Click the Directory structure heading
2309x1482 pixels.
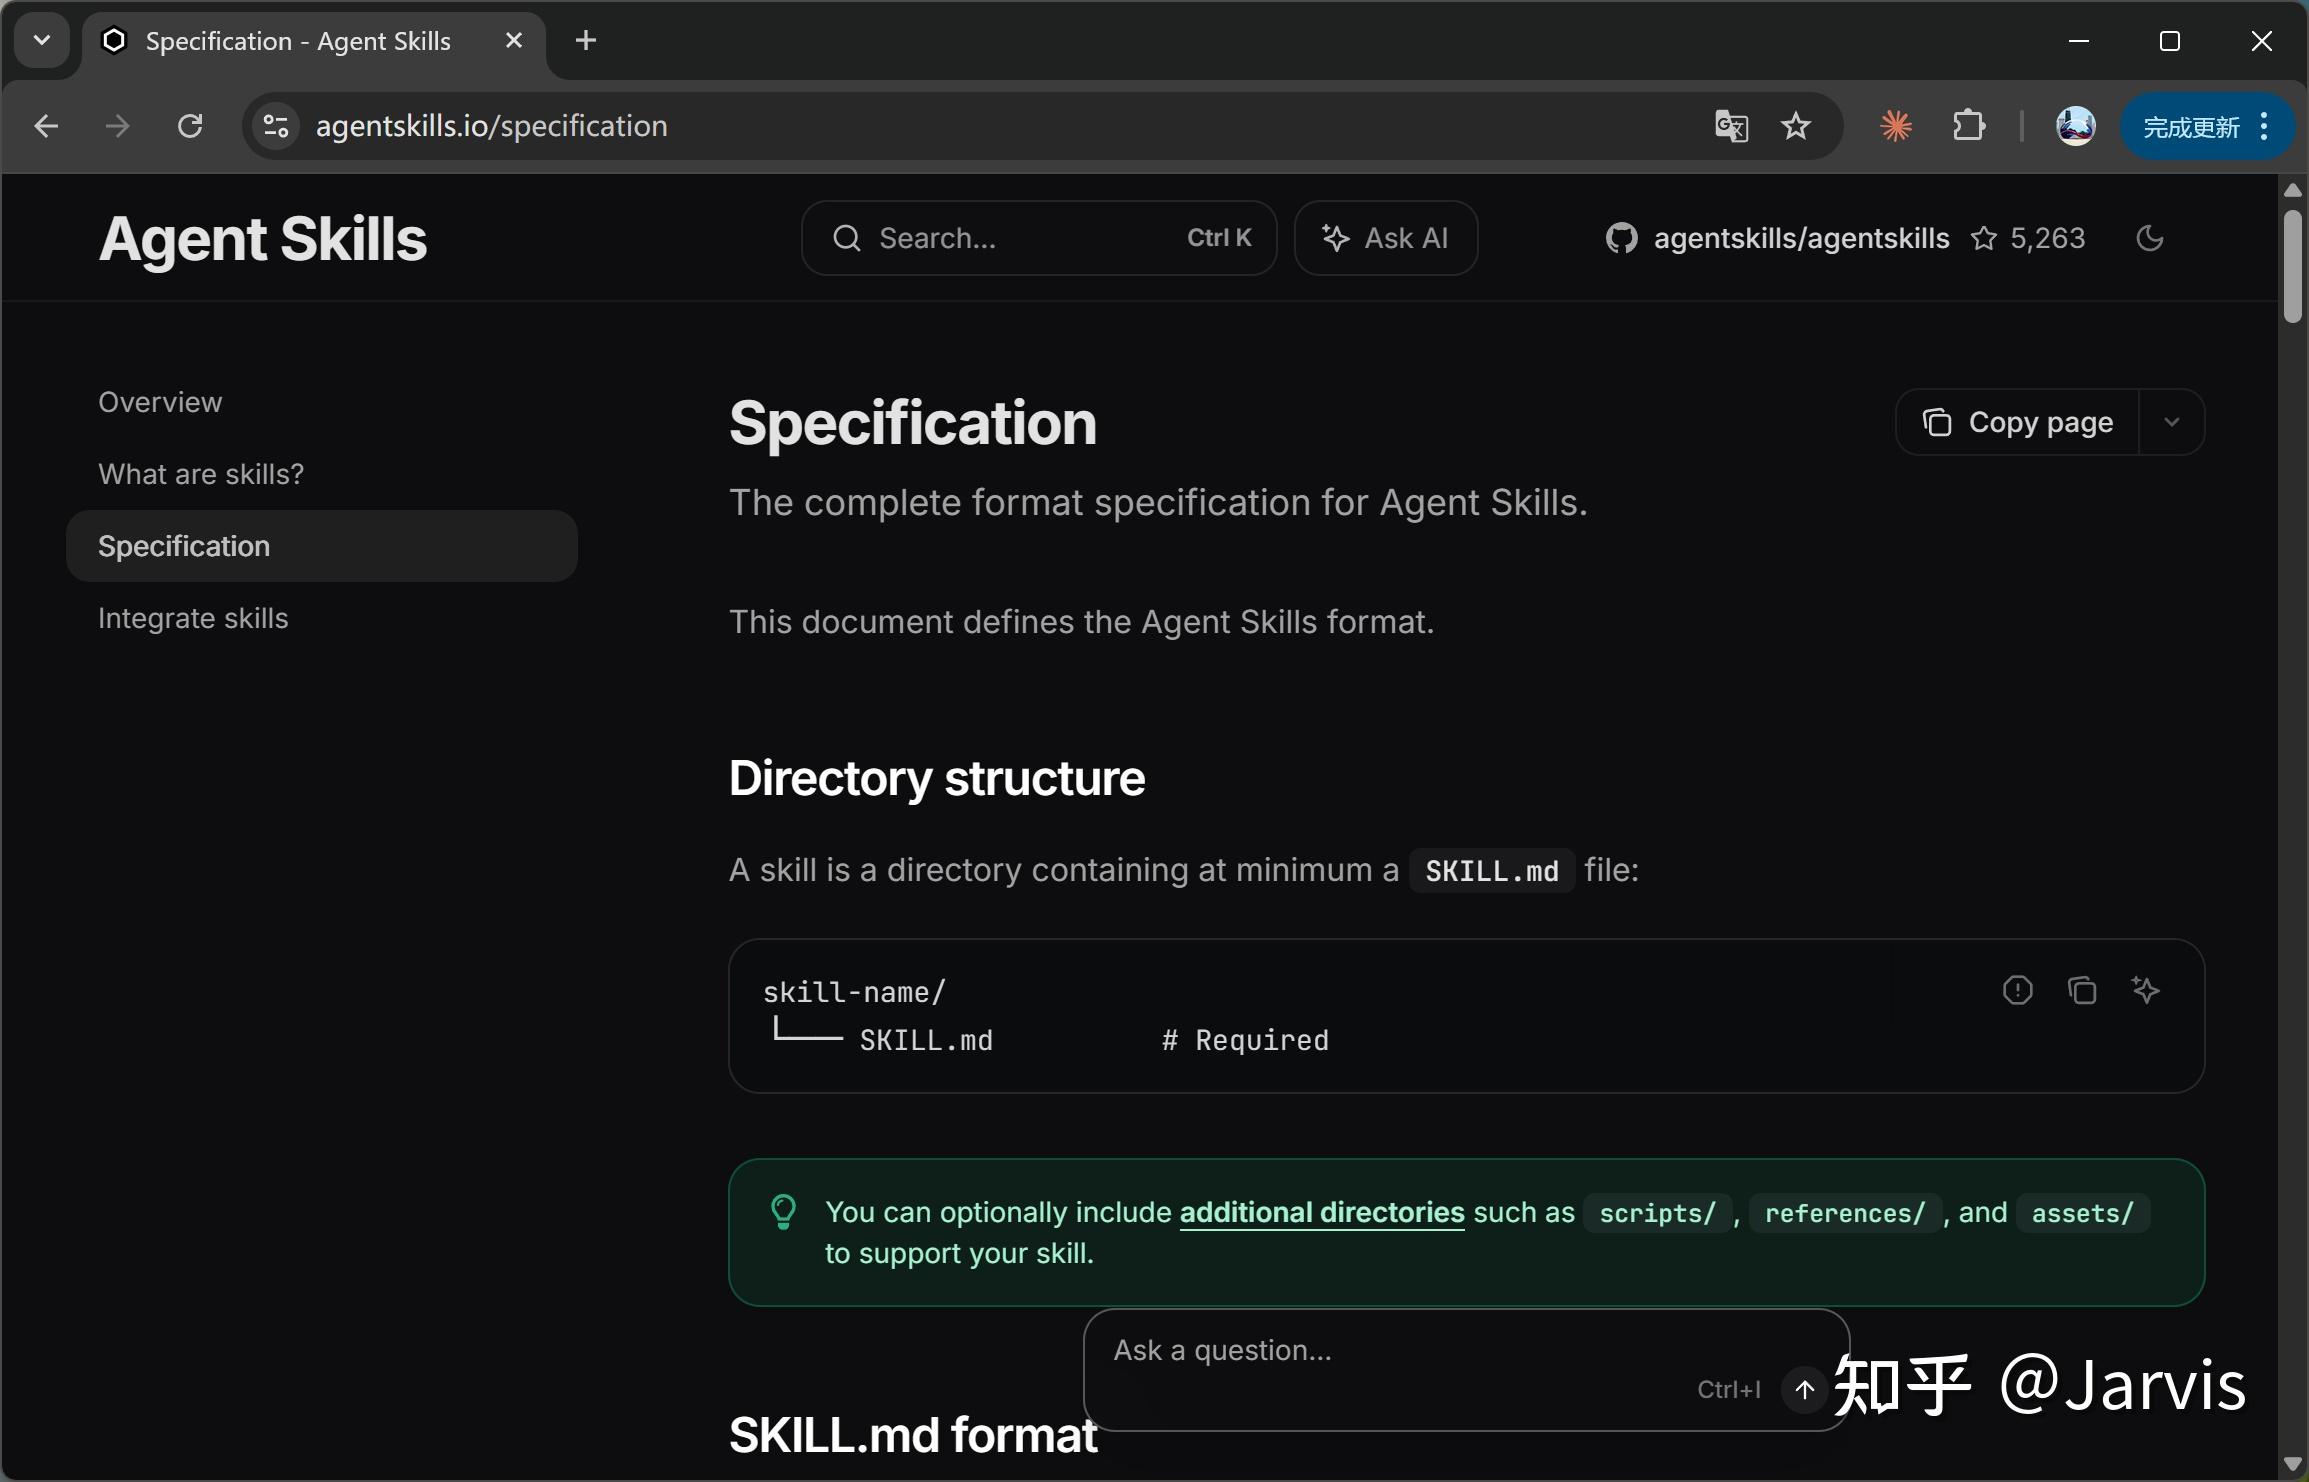[937, 778]
